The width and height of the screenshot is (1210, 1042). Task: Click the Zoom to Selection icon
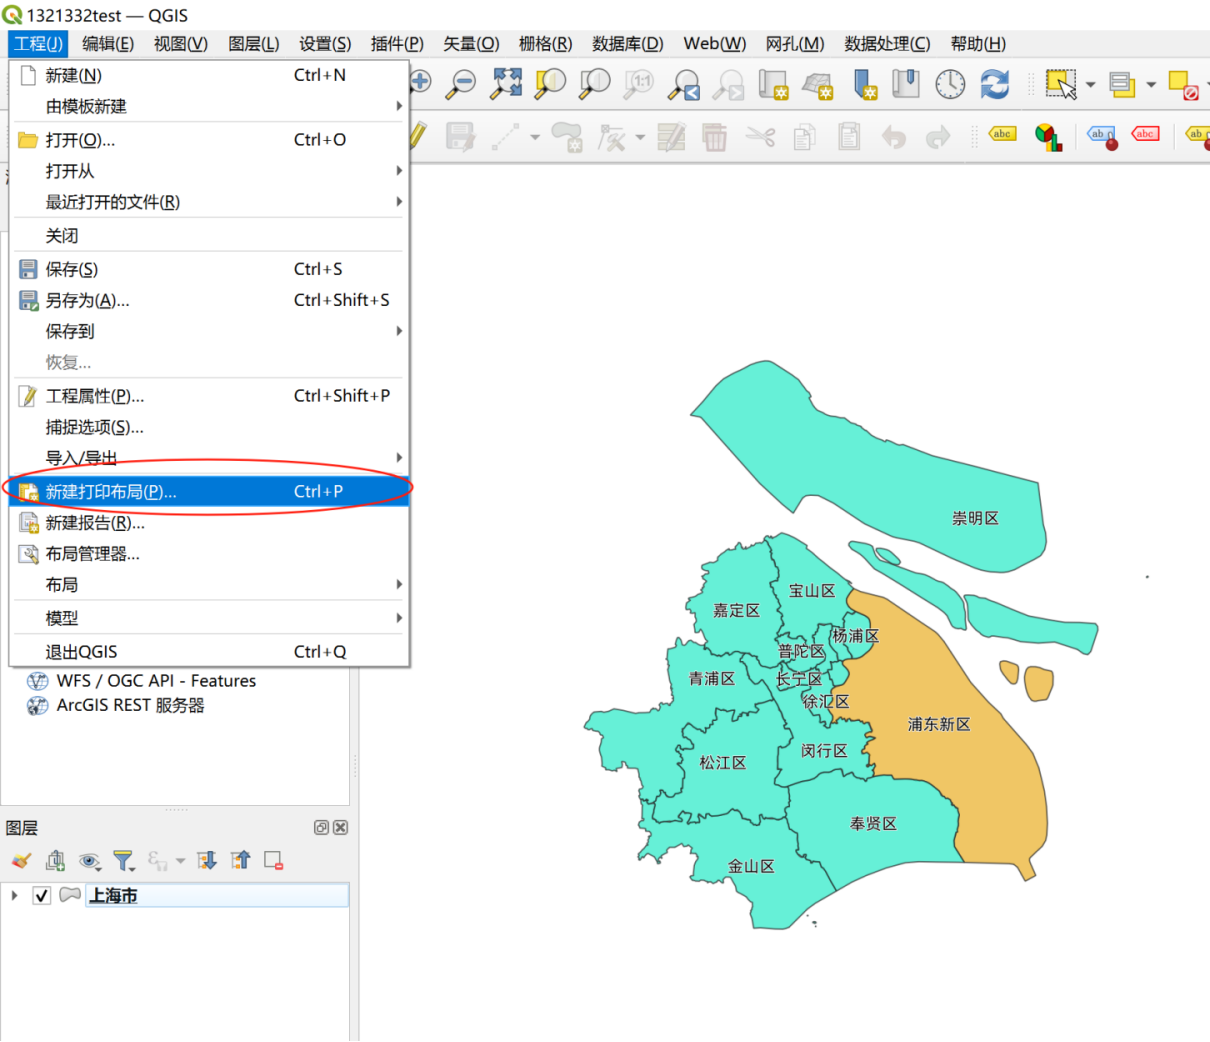click(x=550, y=84)
